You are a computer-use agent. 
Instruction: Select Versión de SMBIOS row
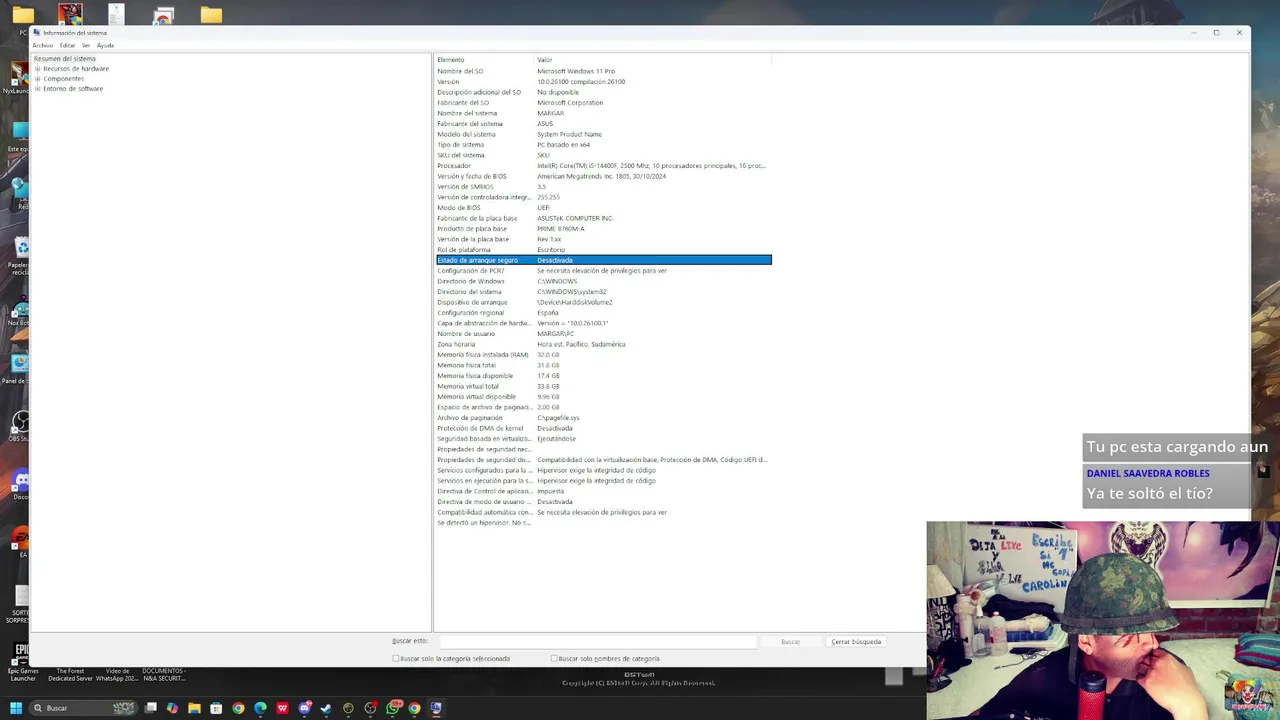(x=604, y=187)
